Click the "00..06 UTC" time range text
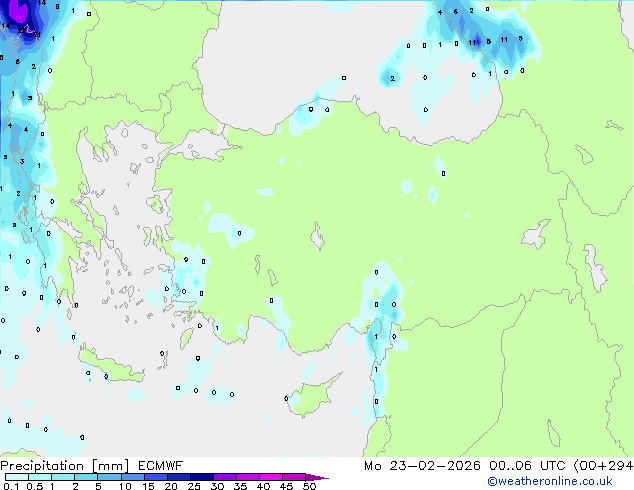634x490 pixels. point(527,466)
